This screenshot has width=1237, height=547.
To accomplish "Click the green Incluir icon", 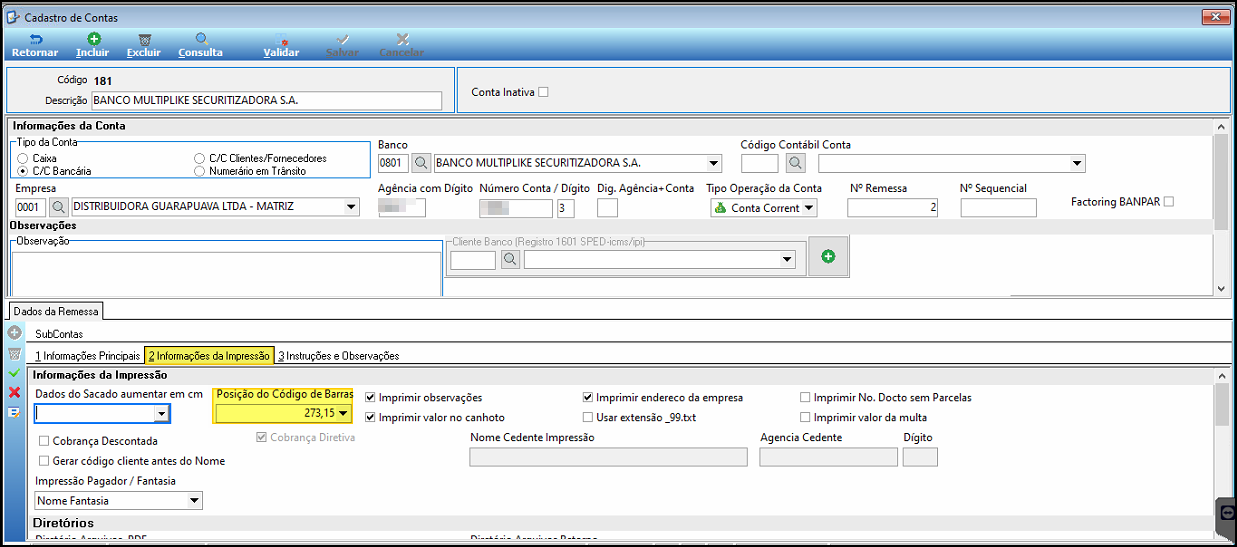I will (93, 39).
